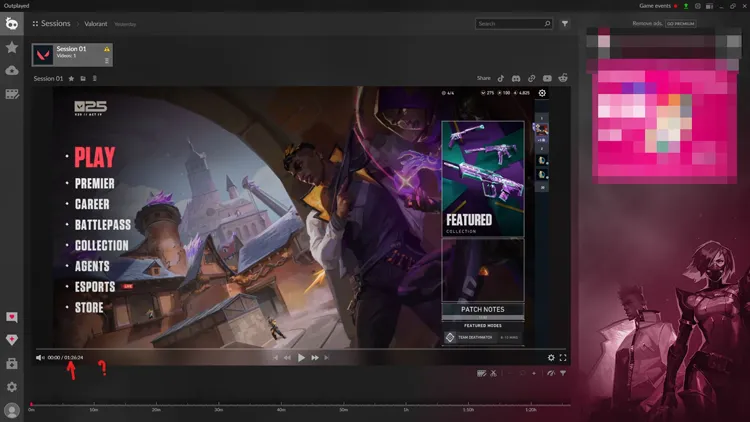Viewport: 750px width, 422px height.
Task: Open the Favorites star in sidebar
Action: tap(12, 47)
